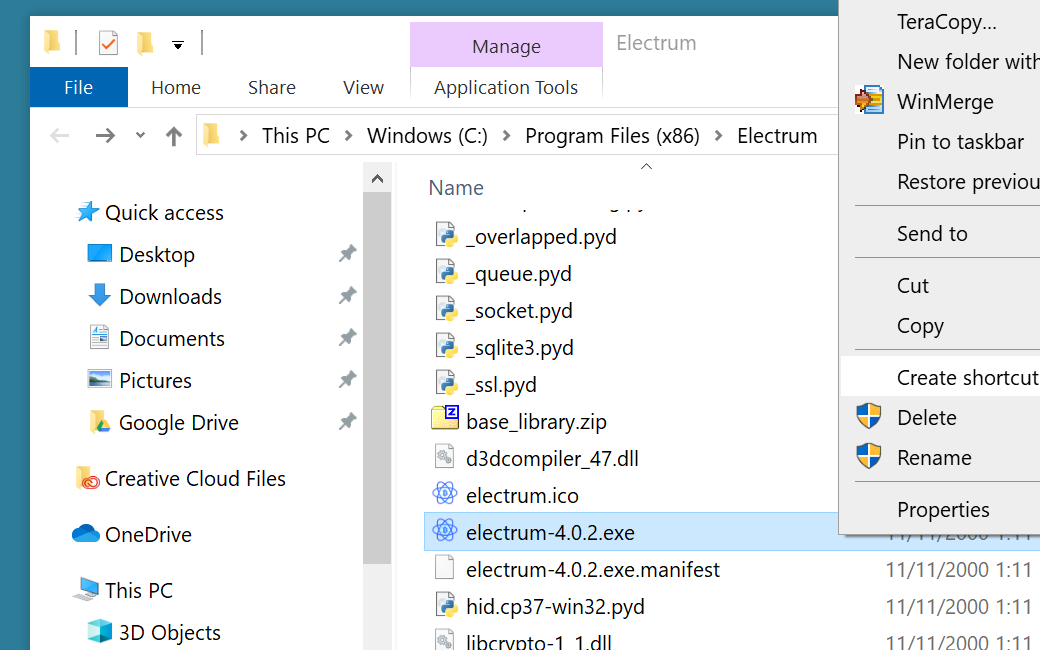The height and width of the screenshot is (650, 1040).
Task: Click pin icon next to Google Drive
Action: [348, 421]
